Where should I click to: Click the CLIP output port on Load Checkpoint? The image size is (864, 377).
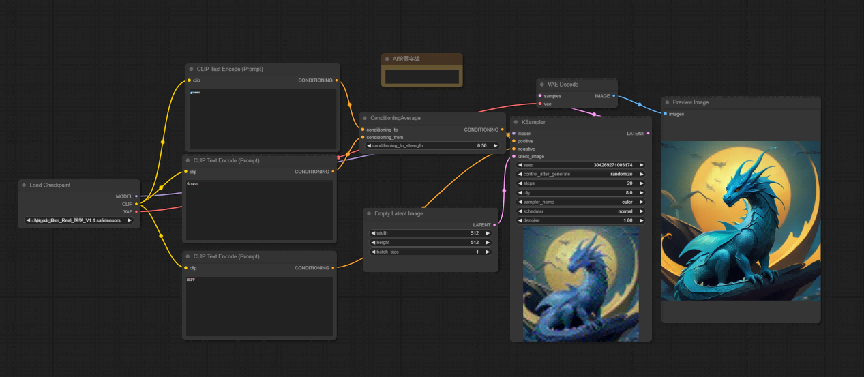(x=136, y=203)
